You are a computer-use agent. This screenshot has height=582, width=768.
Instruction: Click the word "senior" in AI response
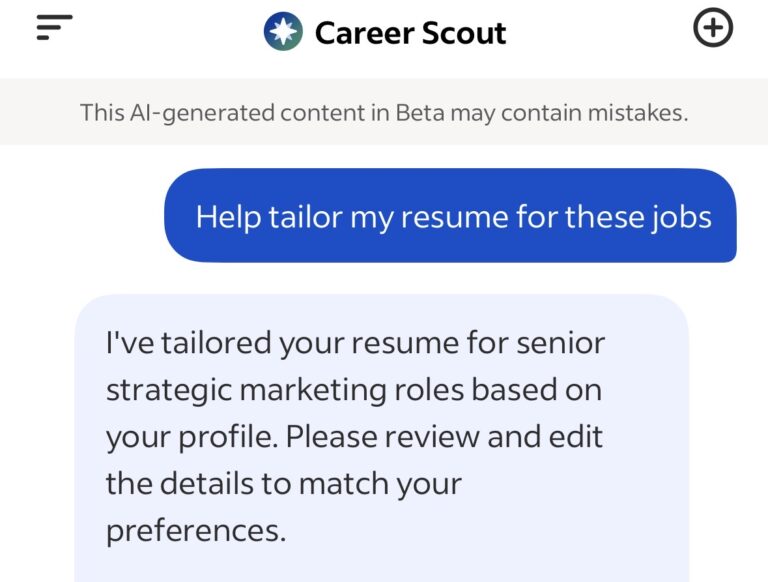(560, 344)
